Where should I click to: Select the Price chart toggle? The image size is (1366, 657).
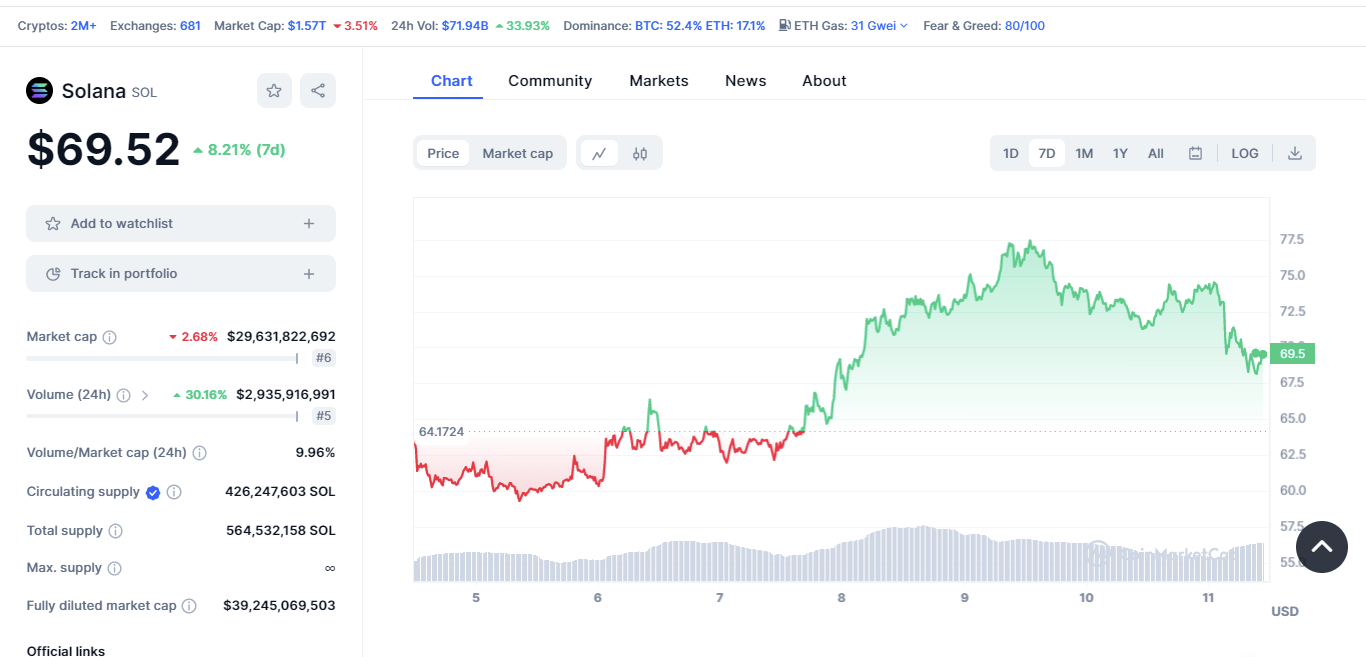click(x=443, y=153)
